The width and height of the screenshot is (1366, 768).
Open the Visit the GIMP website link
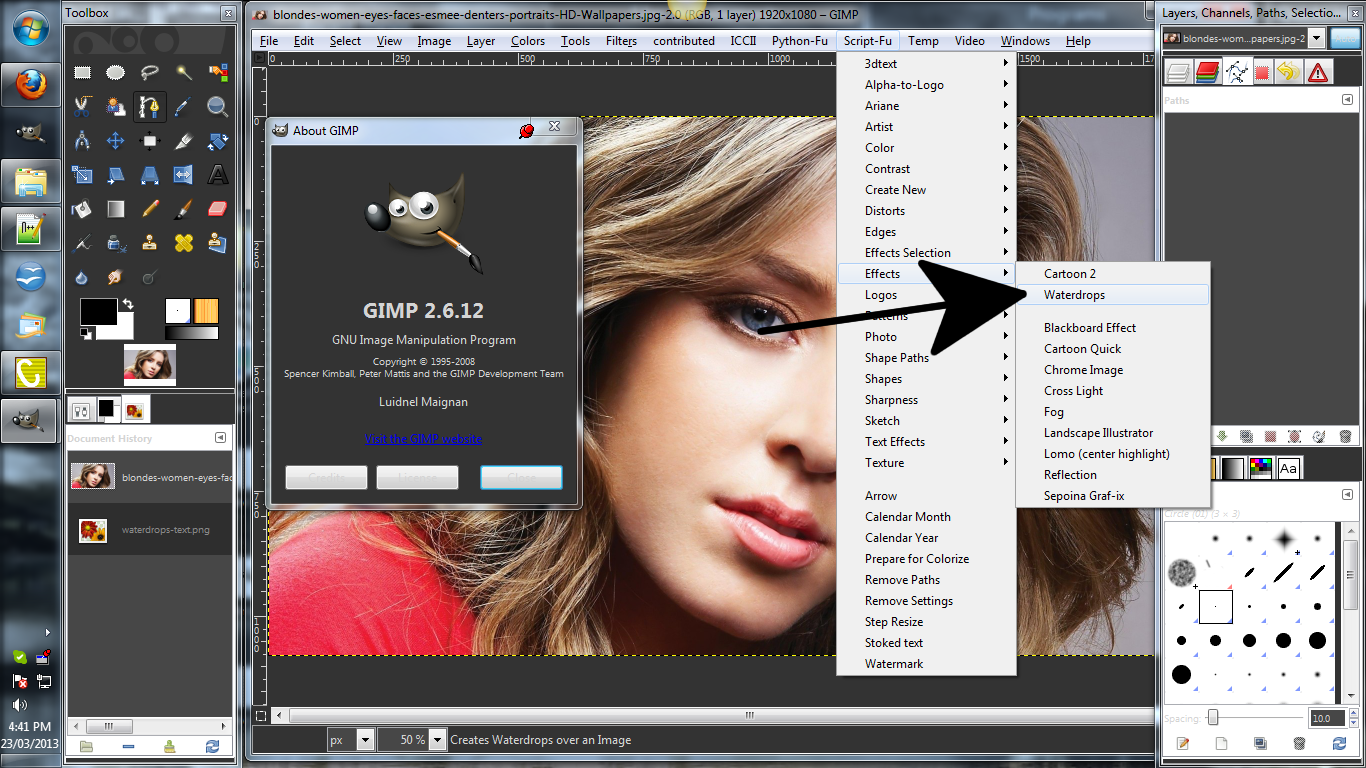point(424,438)
